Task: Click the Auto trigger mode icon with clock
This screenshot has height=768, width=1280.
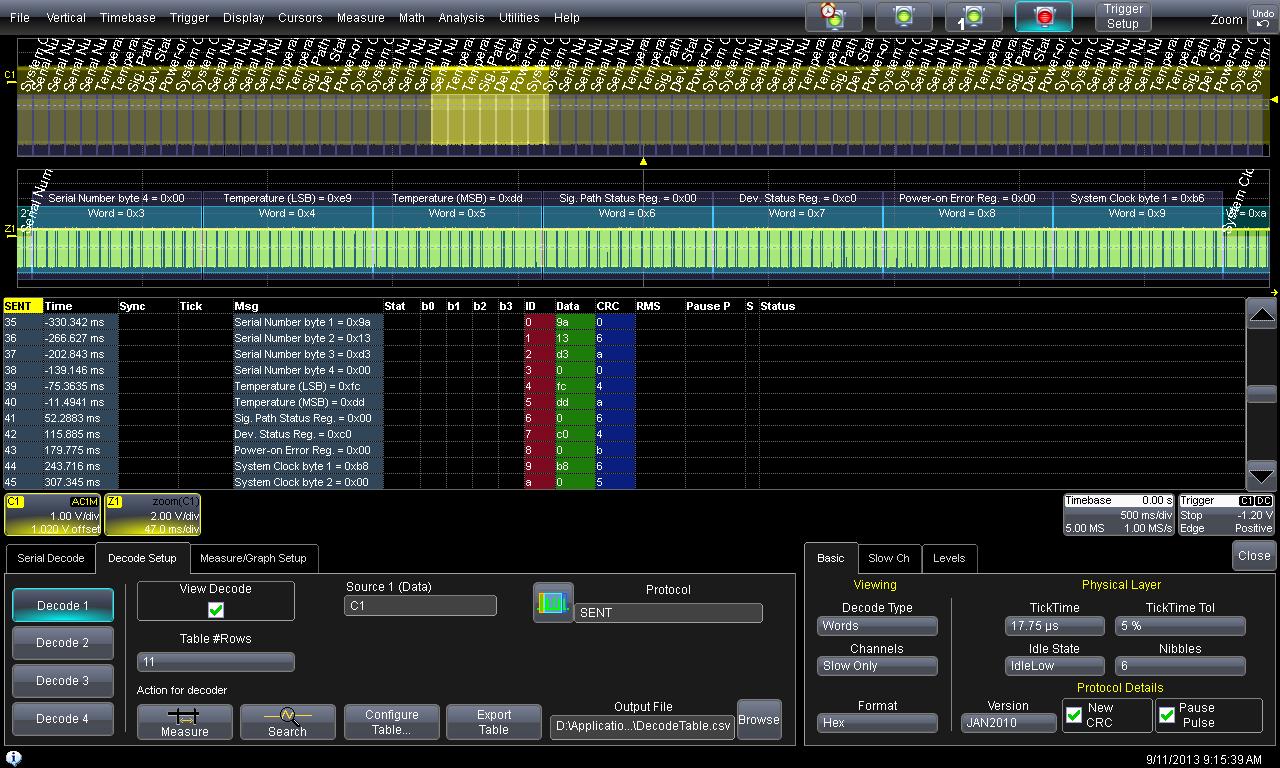Action: click(x=833, y=17)
